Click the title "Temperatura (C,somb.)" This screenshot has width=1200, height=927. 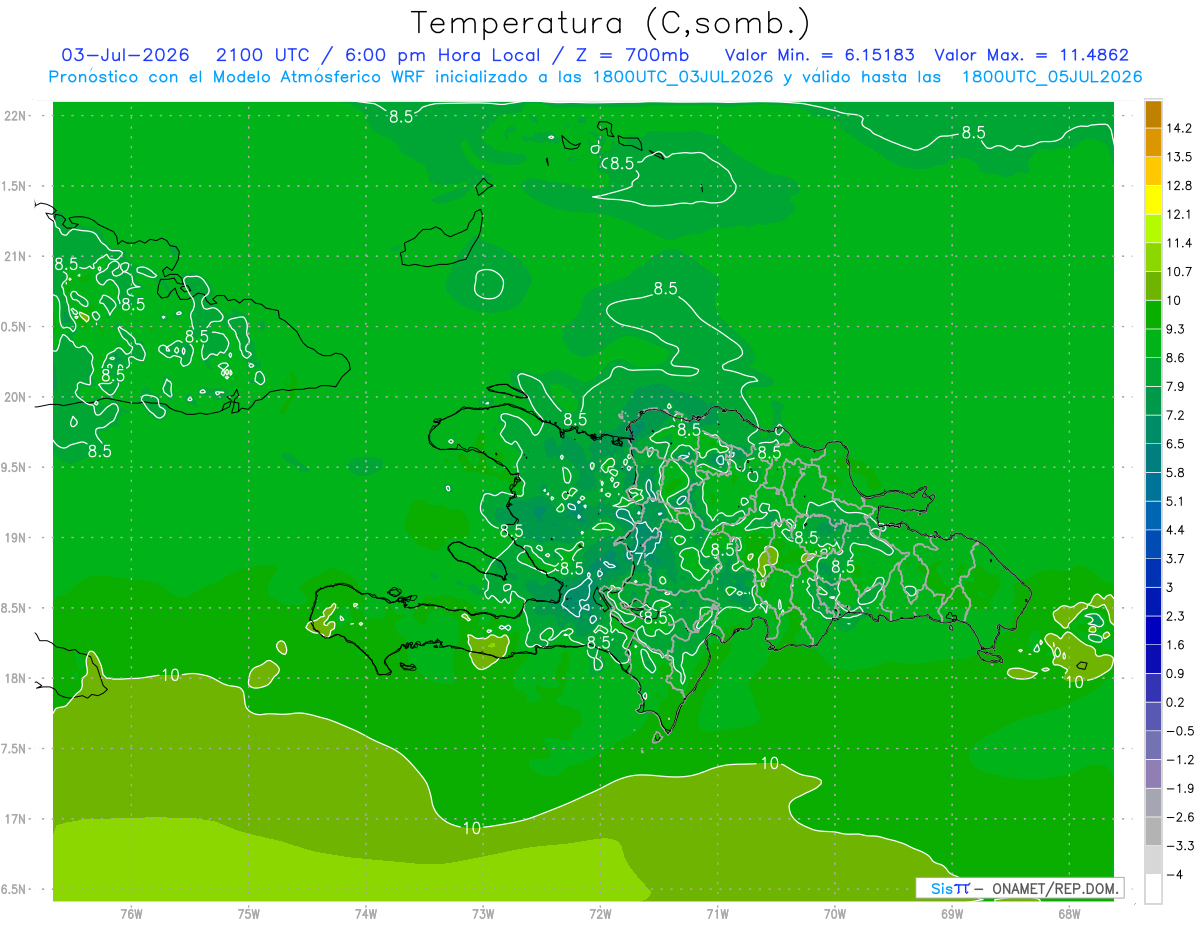click(609, 22)
